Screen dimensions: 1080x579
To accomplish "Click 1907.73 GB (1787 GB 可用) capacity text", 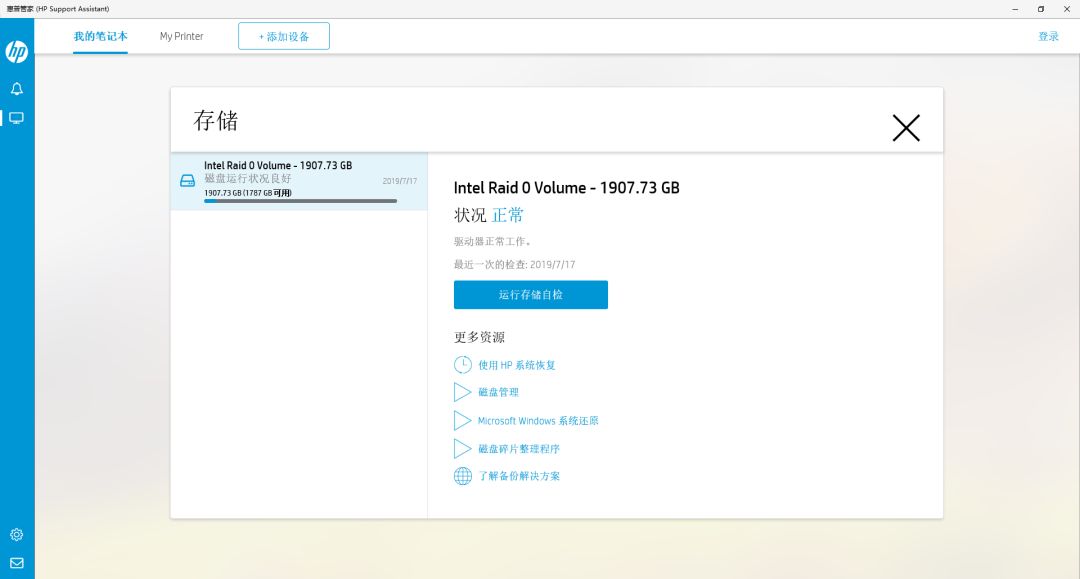I will click(247, 193).
